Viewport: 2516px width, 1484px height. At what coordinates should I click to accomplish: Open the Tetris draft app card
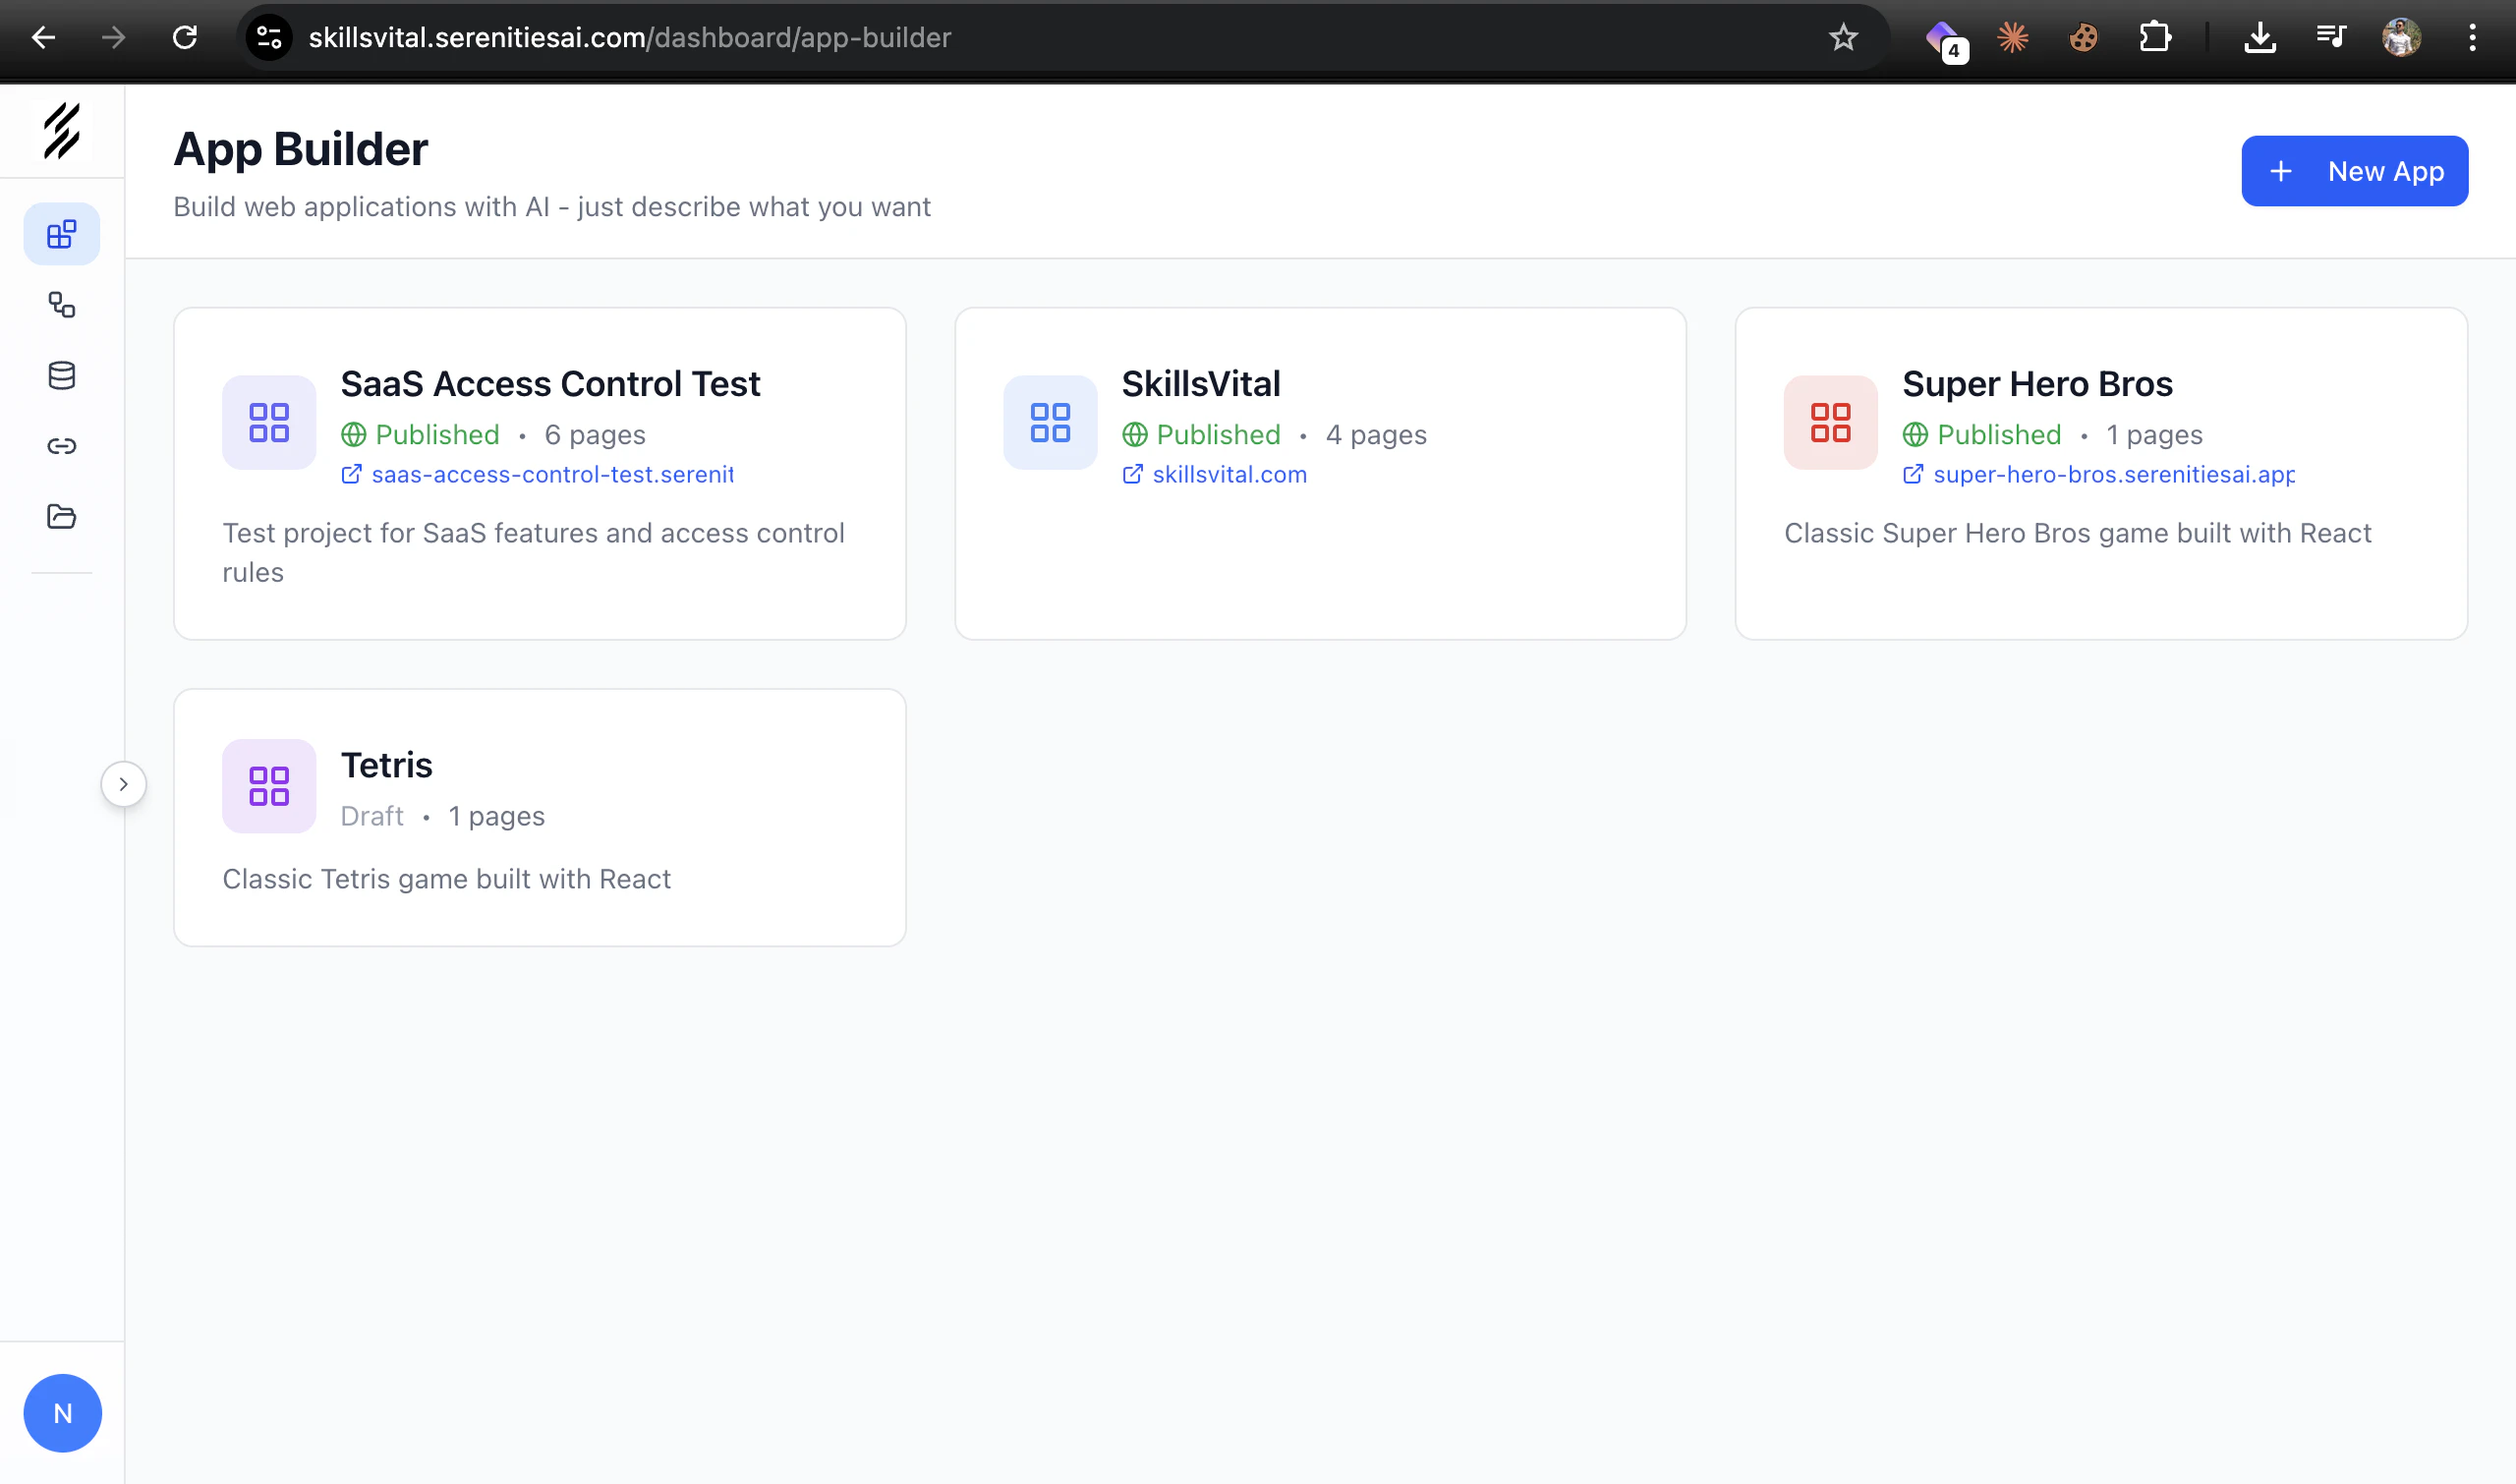[x=539, y=817]
